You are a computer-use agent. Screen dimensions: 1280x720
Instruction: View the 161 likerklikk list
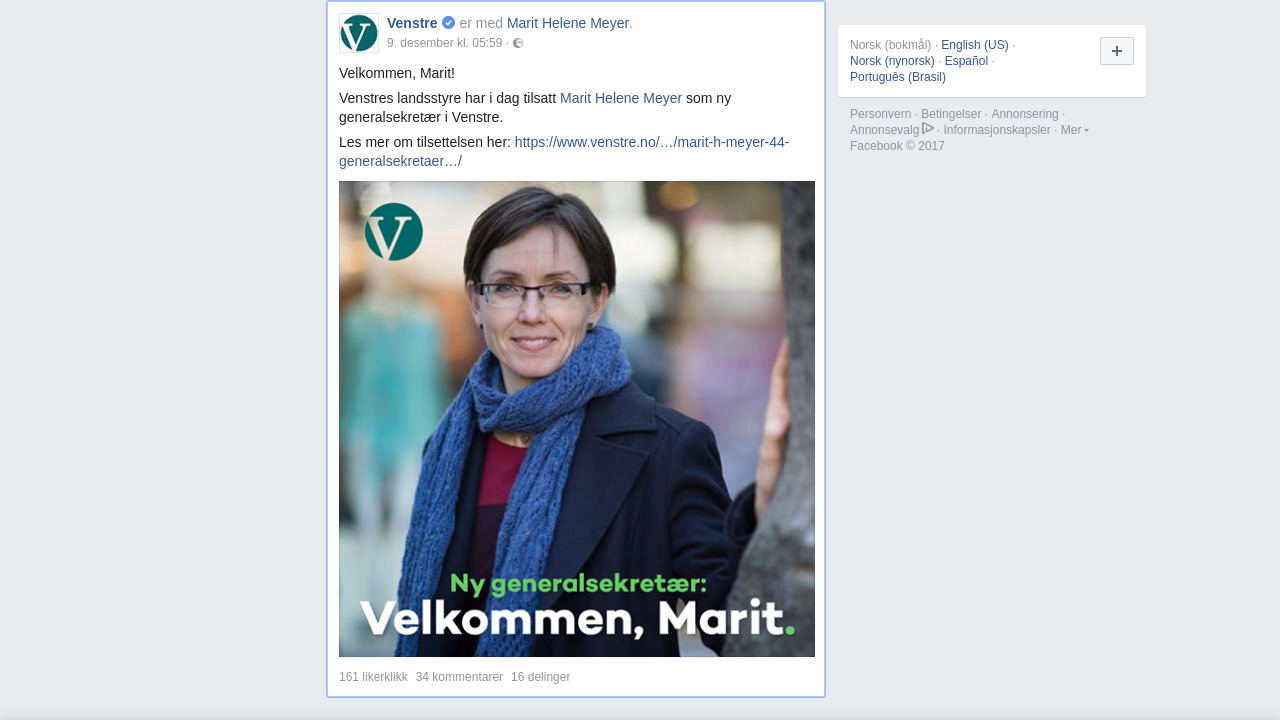point(373,677)
